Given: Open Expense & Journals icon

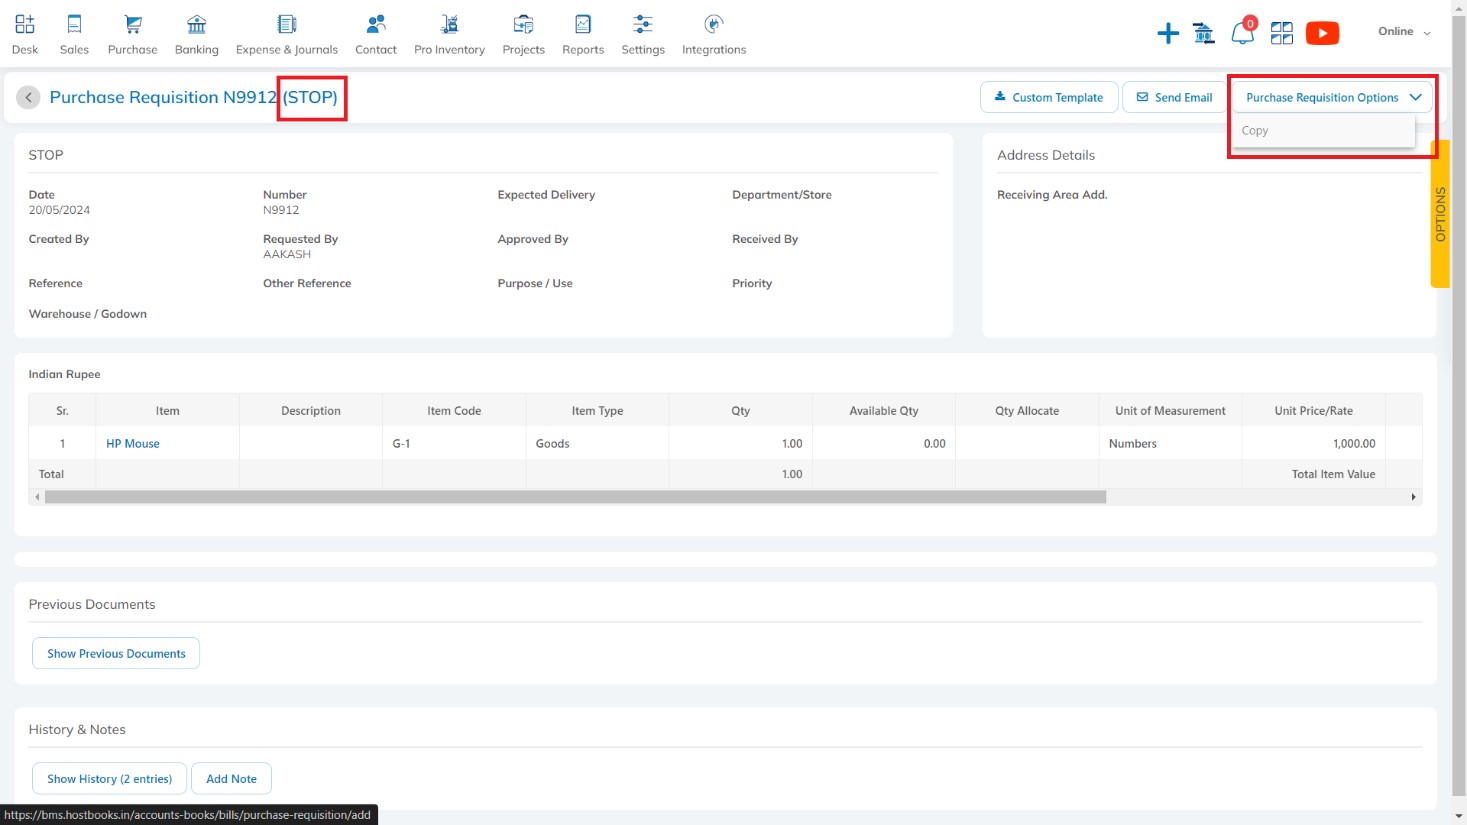Looking at the screenshot, I should tap(287, 25).
